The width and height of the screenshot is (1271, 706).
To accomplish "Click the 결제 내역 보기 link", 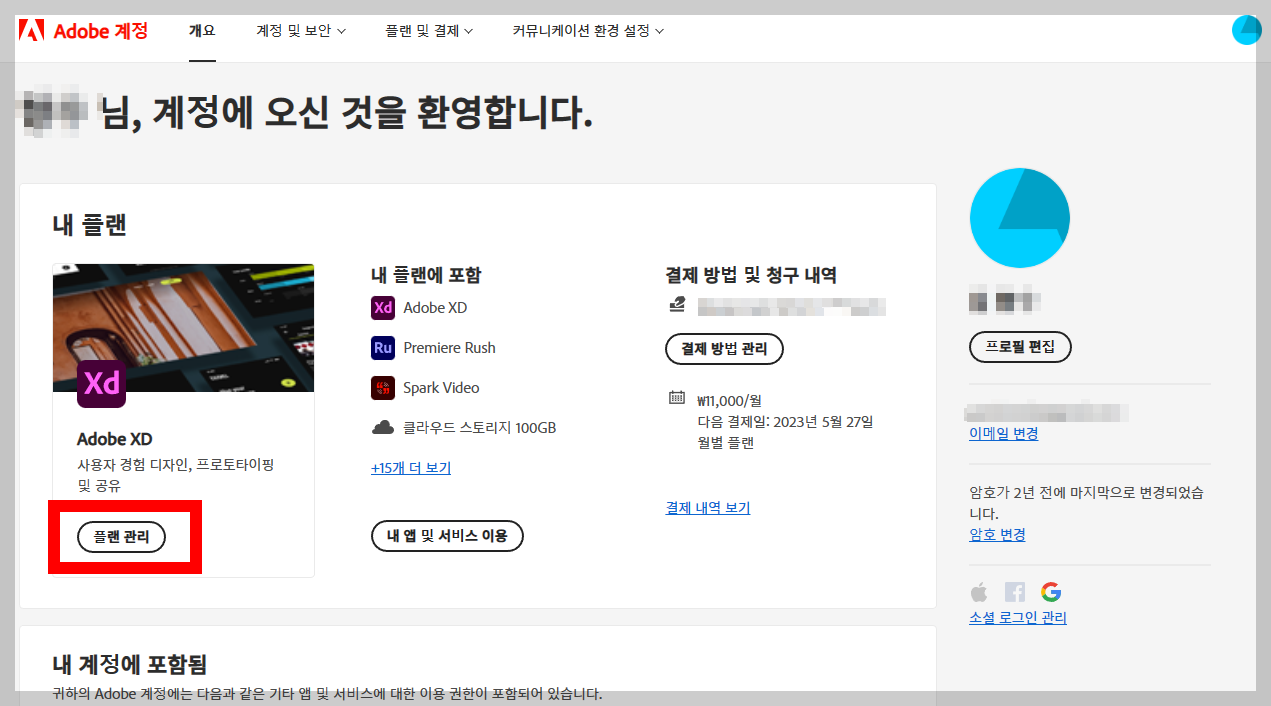I will point(707,507).
